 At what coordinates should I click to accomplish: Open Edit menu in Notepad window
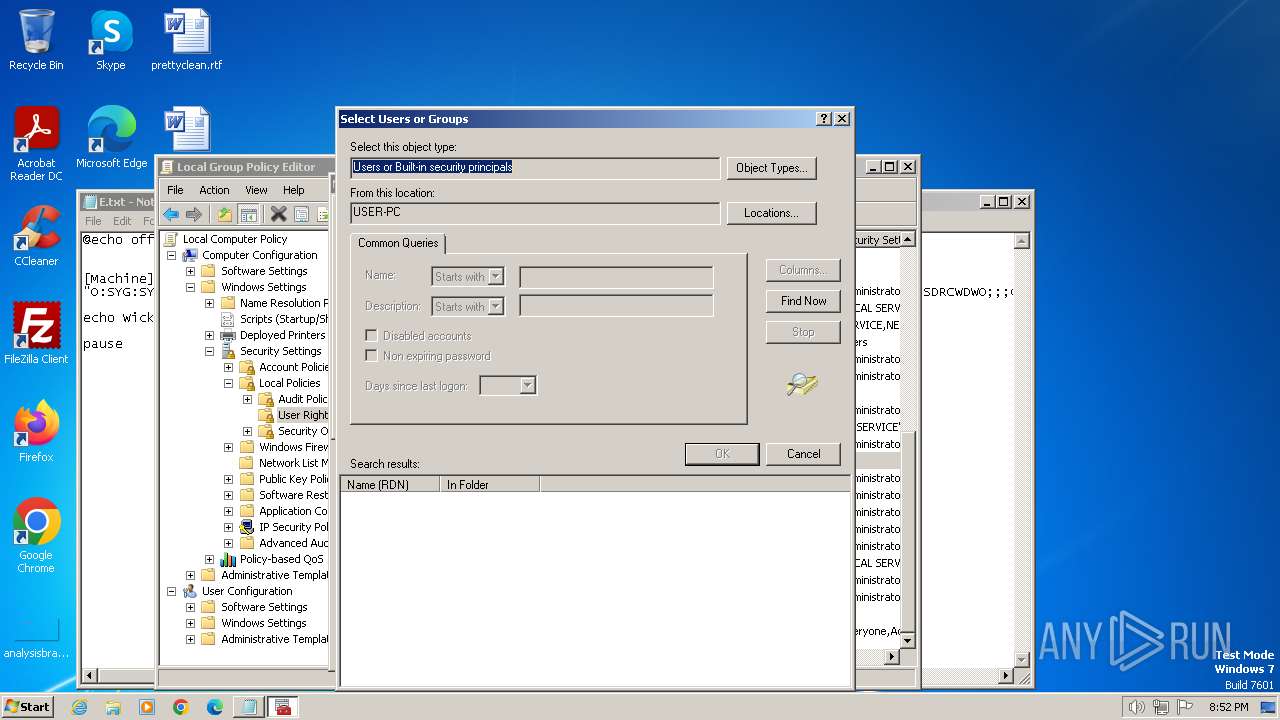click(122, 221)
